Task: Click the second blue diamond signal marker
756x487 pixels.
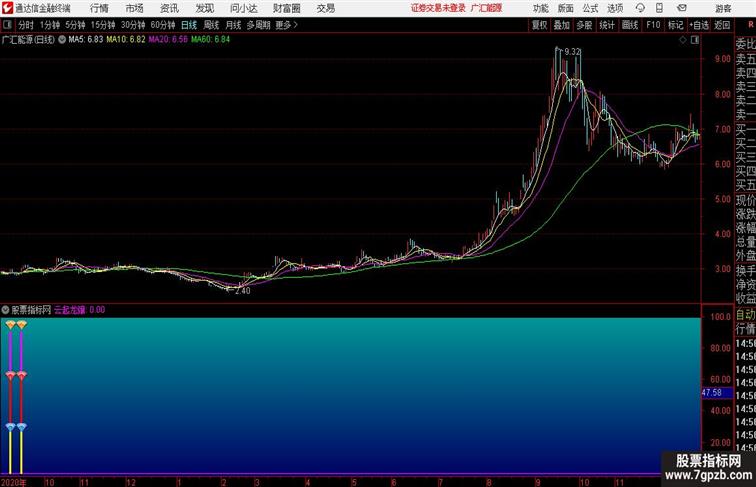Action: tap(21, 427)
